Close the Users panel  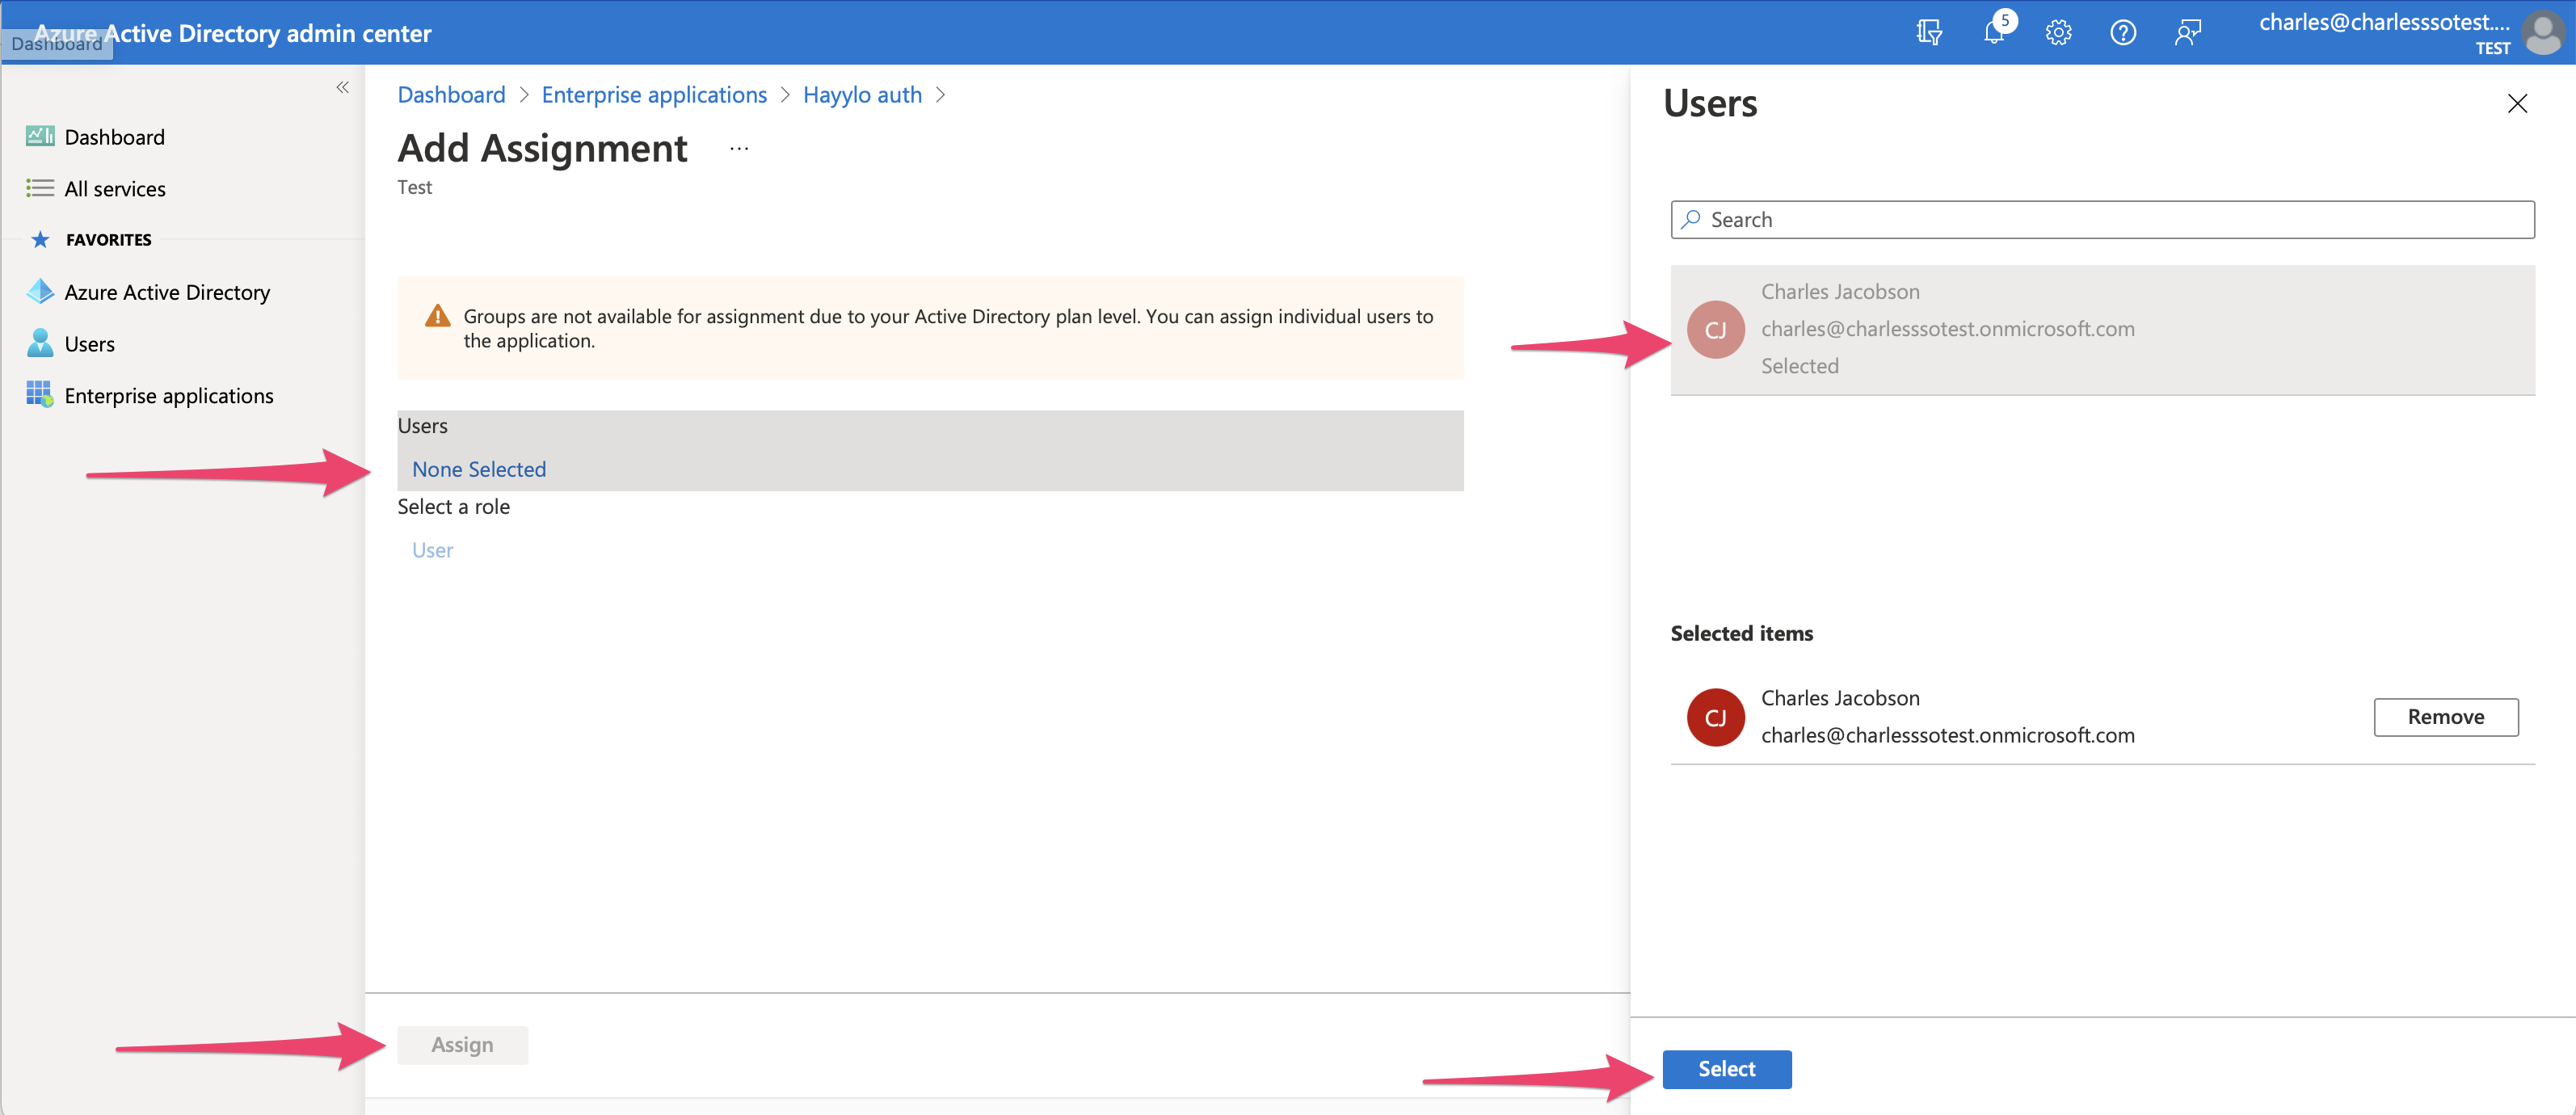coord(2517,104)
